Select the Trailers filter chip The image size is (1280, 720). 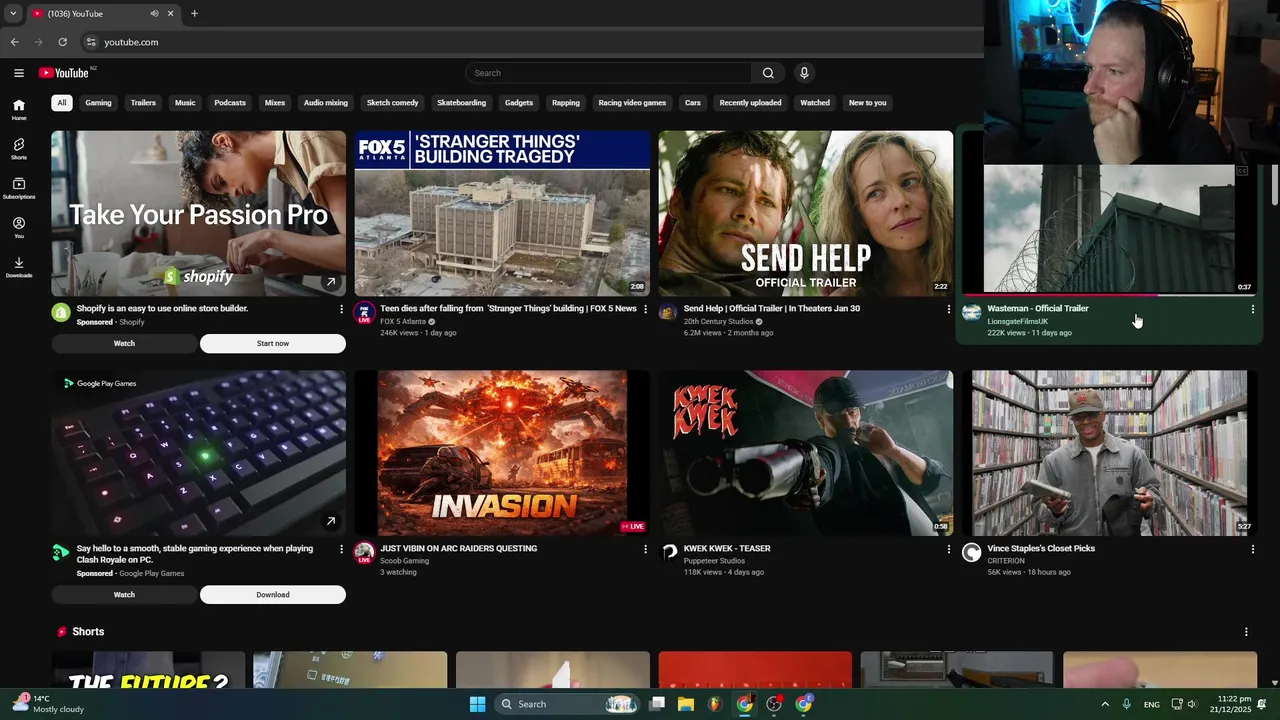pyautogui.click(x=143, y=102)
